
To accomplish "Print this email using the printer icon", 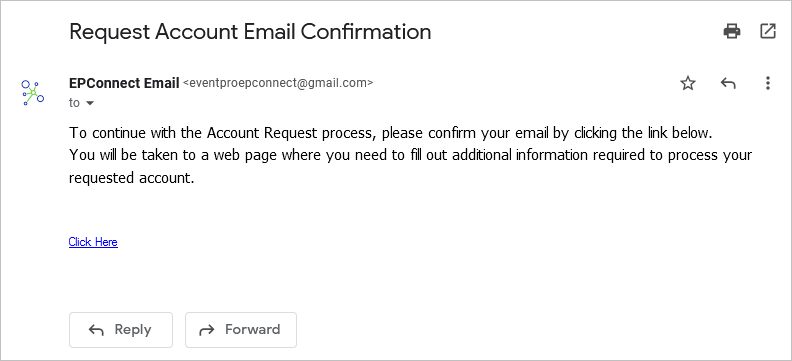I will pos(731,31).
